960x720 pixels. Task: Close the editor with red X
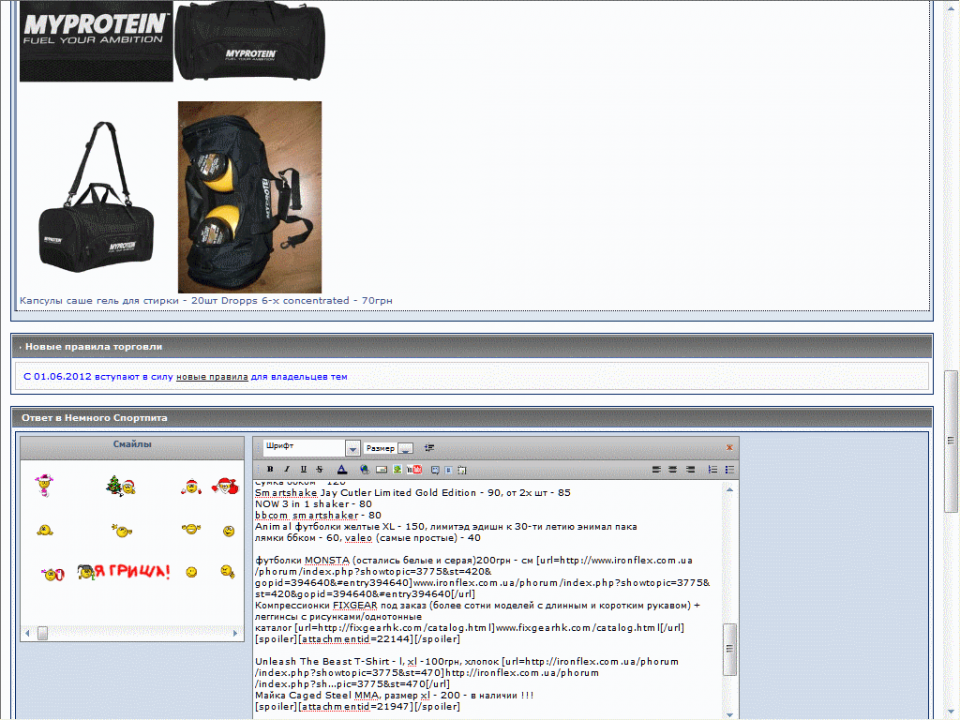click(729, 447)
